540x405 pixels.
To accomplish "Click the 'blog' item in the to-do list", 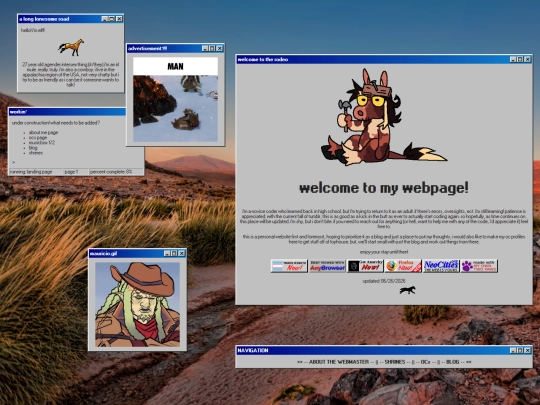I will pyautogui.click(x=33, y=148).
